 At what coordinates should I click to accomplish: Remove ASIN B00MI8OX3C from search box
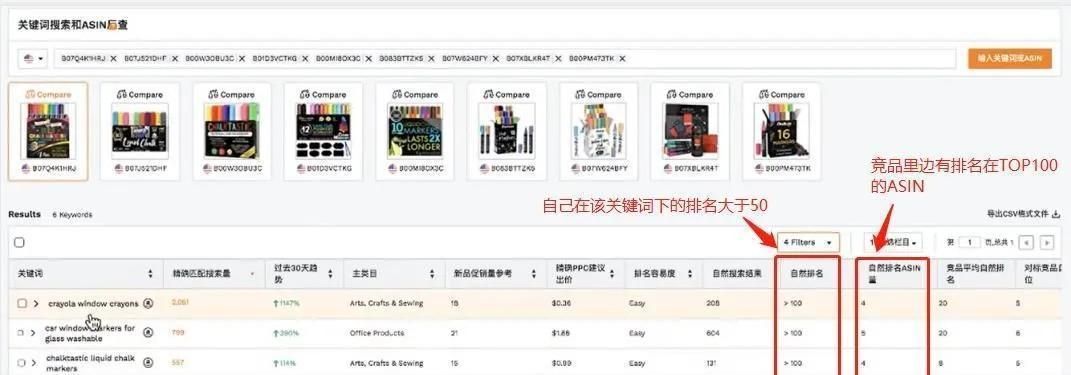369,59
